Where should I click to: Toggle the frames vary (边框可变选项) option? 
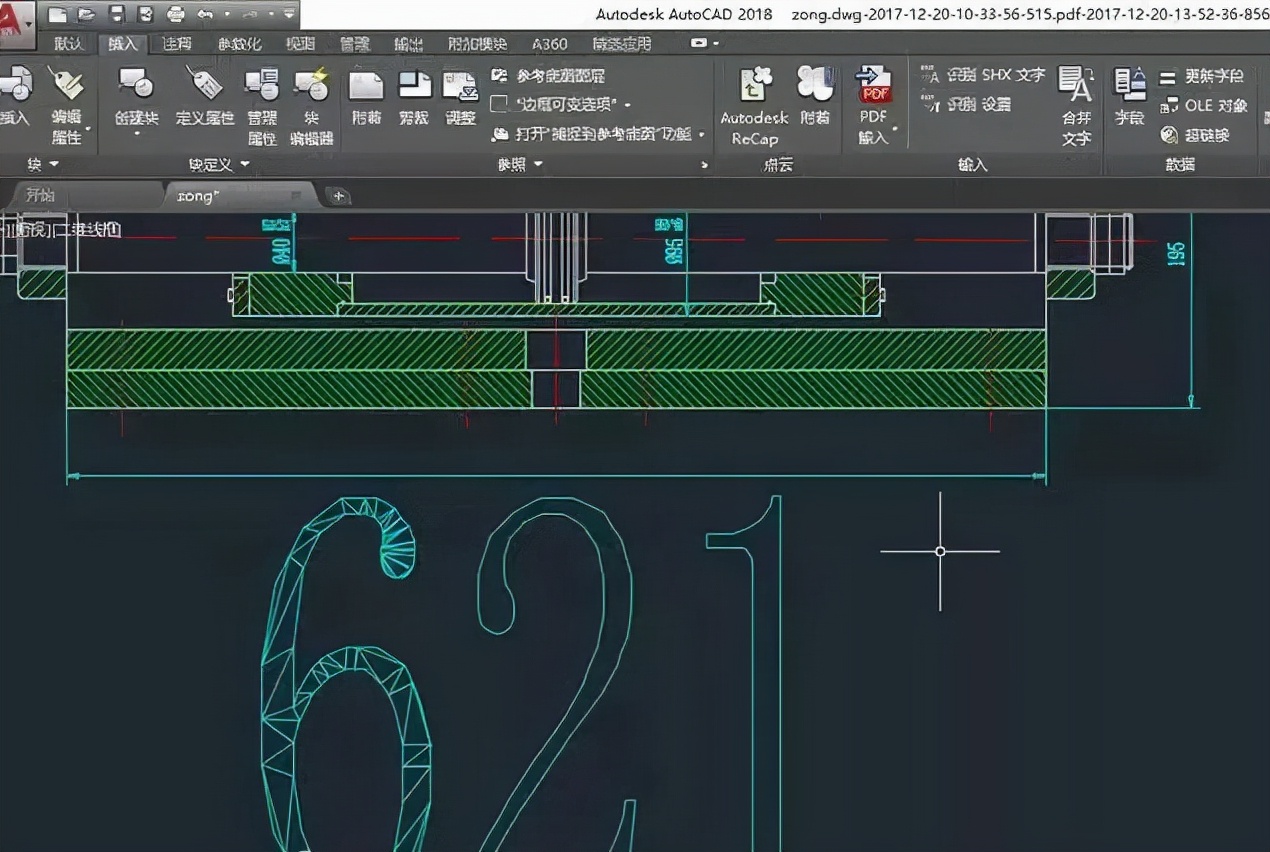(563, 104)
